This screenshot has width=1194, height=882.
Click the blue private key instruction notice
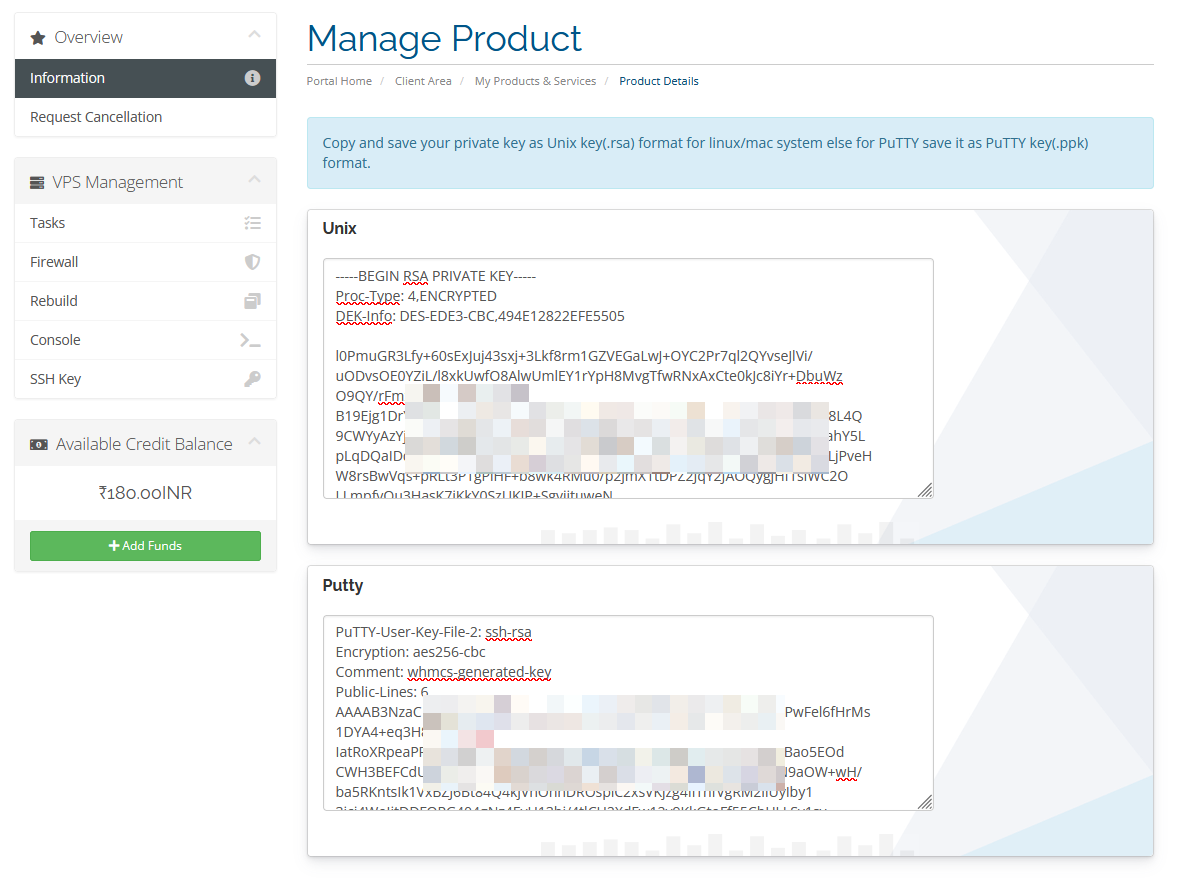coord(730,153)
